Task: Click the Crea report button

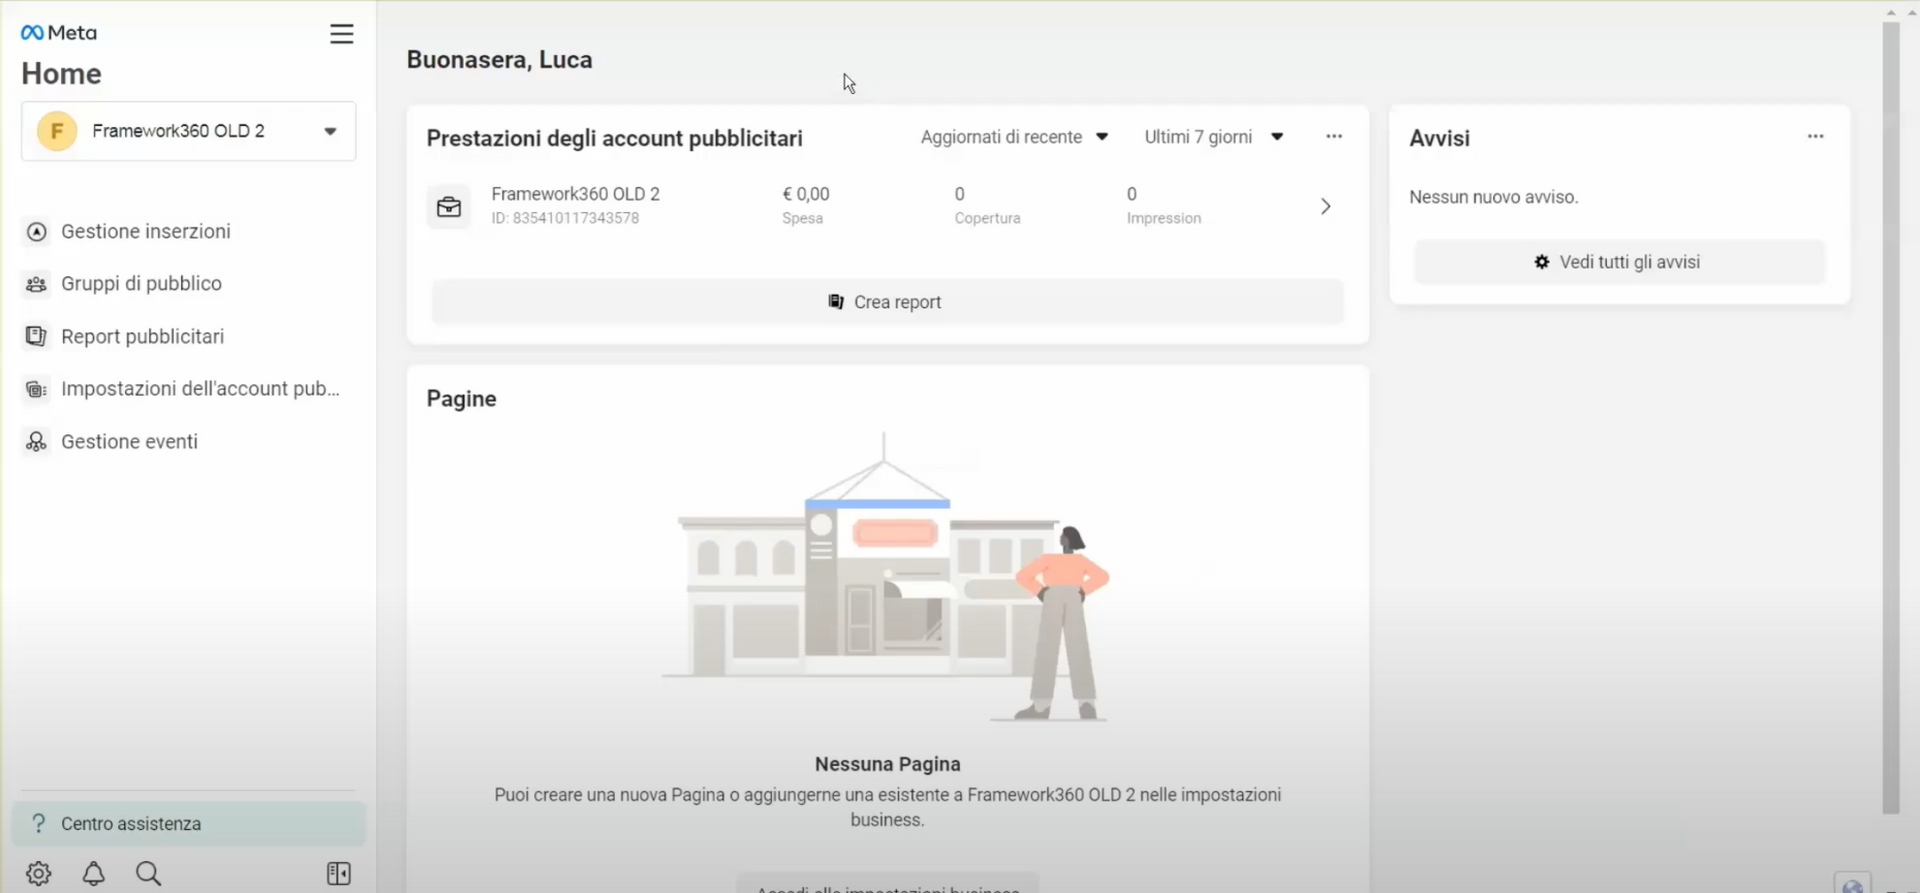Action: point(887,302)
